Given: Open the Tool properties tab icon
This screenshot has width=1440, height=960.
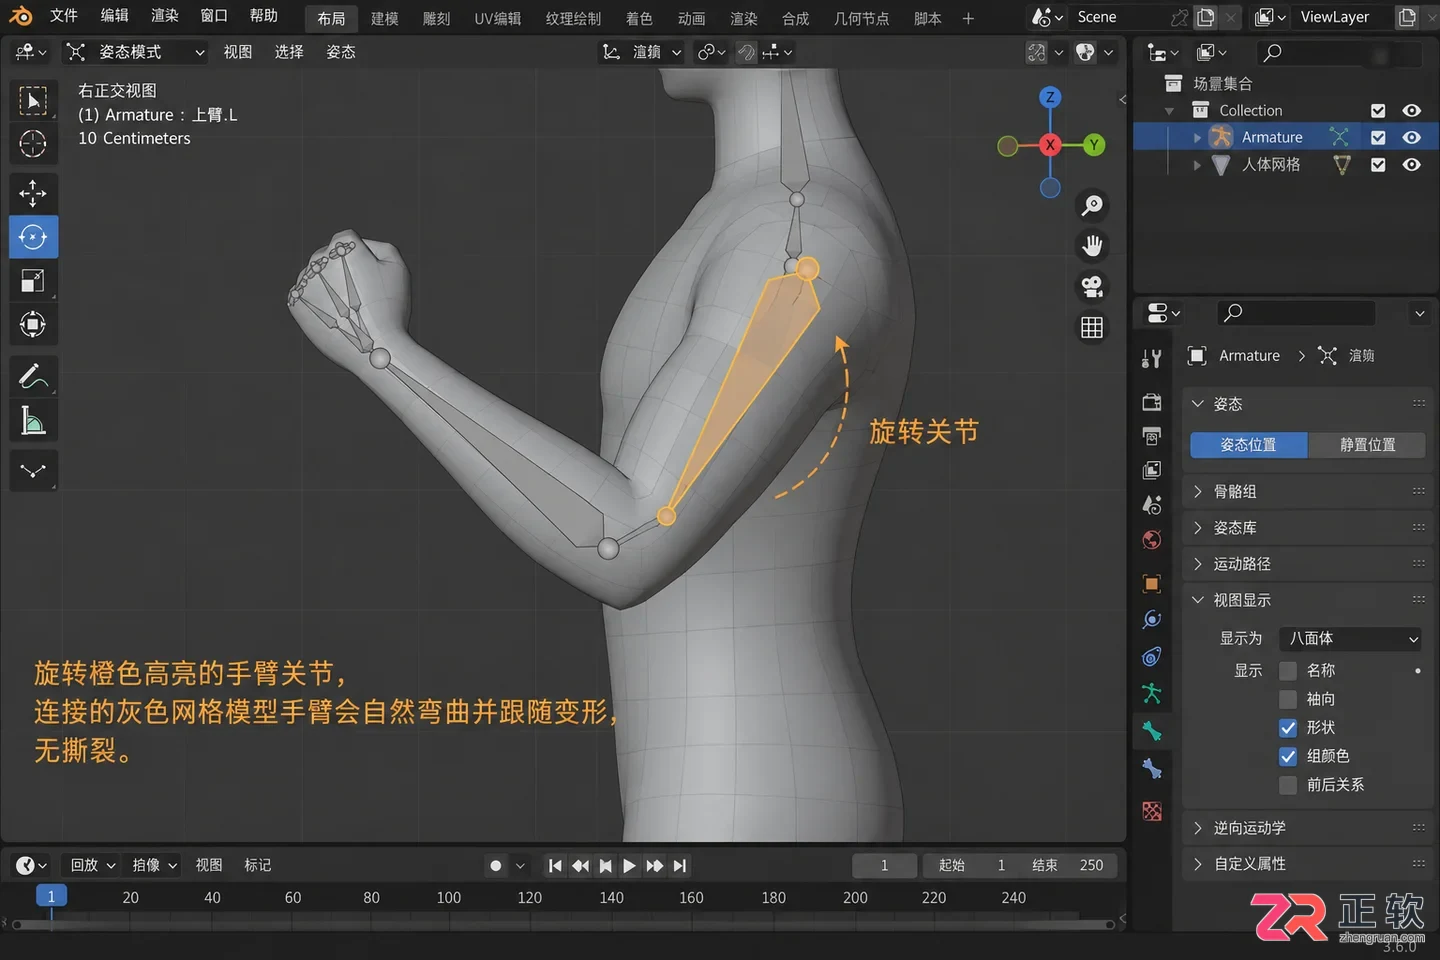Looking at the screenshot, I should click(1152, 358).
